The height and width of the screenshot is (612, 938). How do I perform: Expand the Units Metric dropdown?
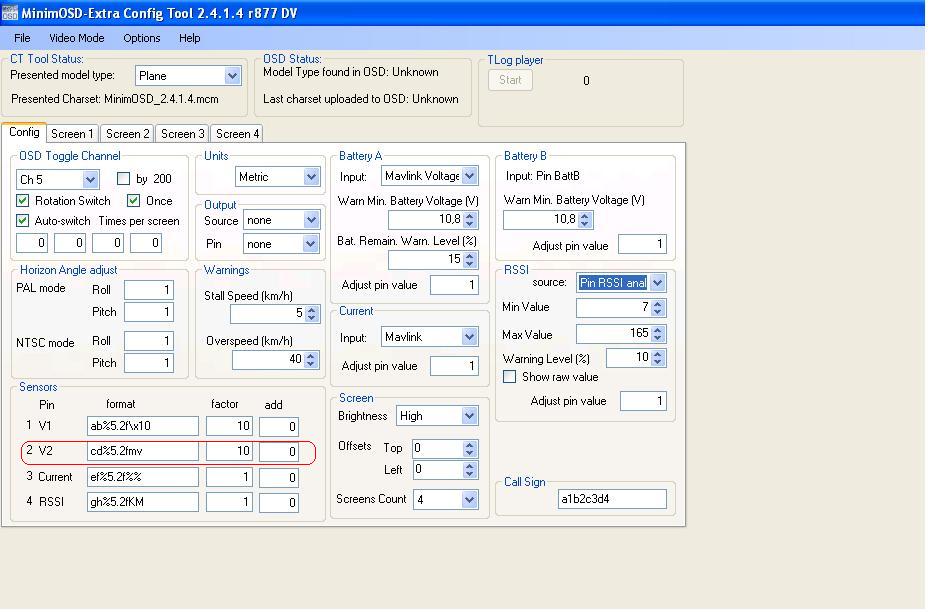pyautogui.click(x=311, y=177)
